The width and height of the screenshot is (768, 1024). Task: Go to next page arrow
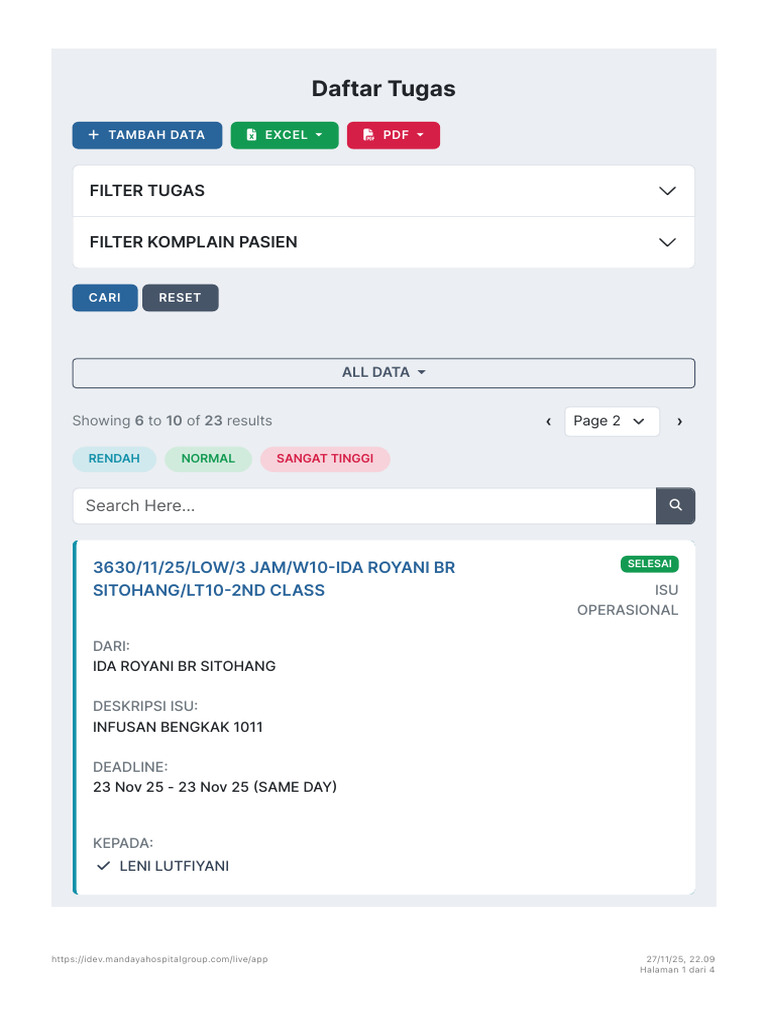click(680, 421)
